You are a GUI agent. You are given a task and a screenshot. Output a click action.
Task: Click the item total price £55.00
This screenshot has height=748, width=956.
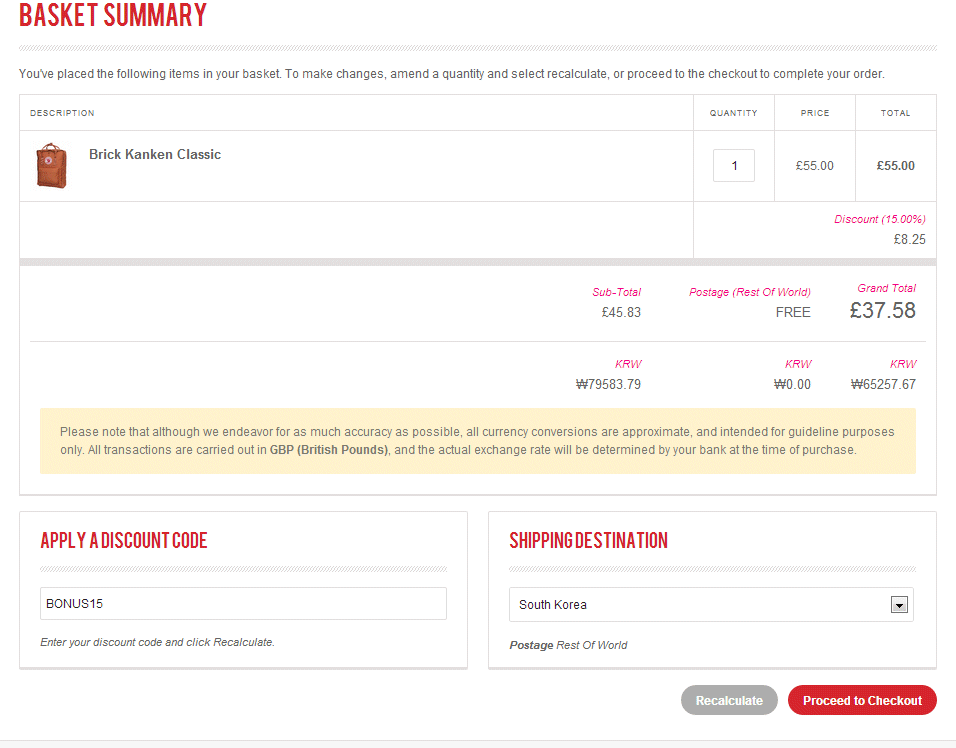click(x=895, y=166)
